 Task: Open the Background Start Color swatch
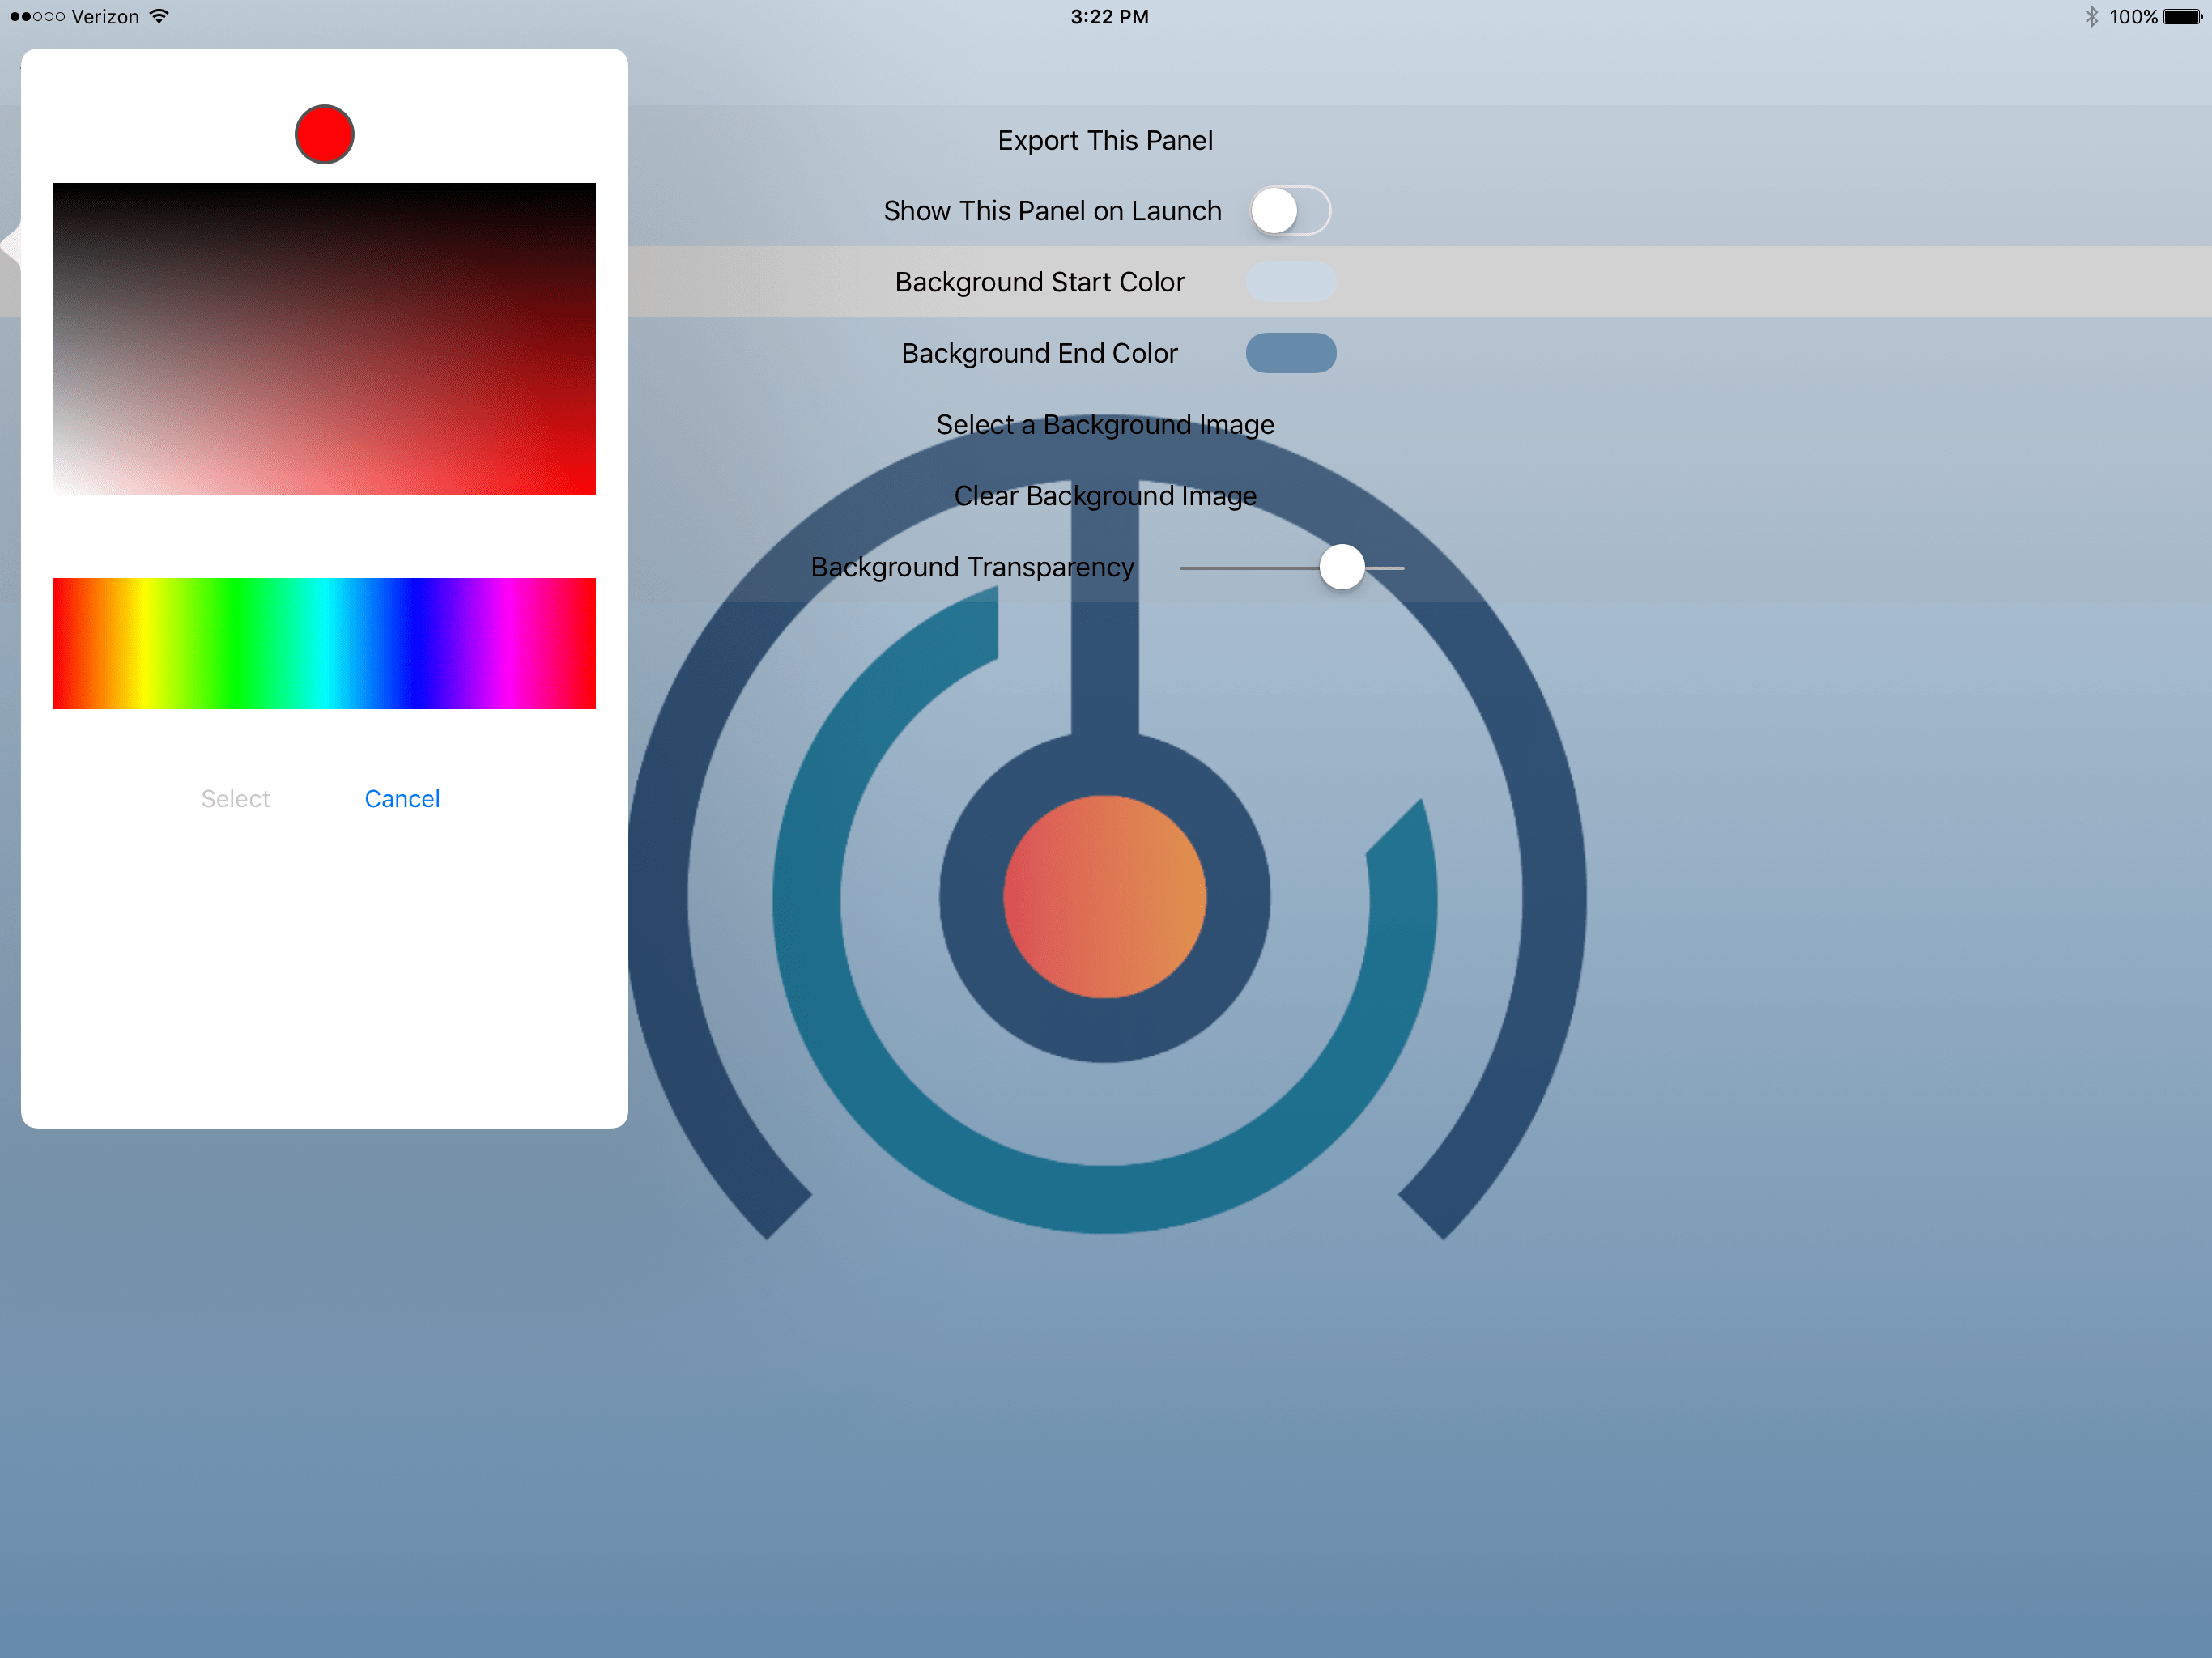pyautogui.click(x=1290, y=282)
